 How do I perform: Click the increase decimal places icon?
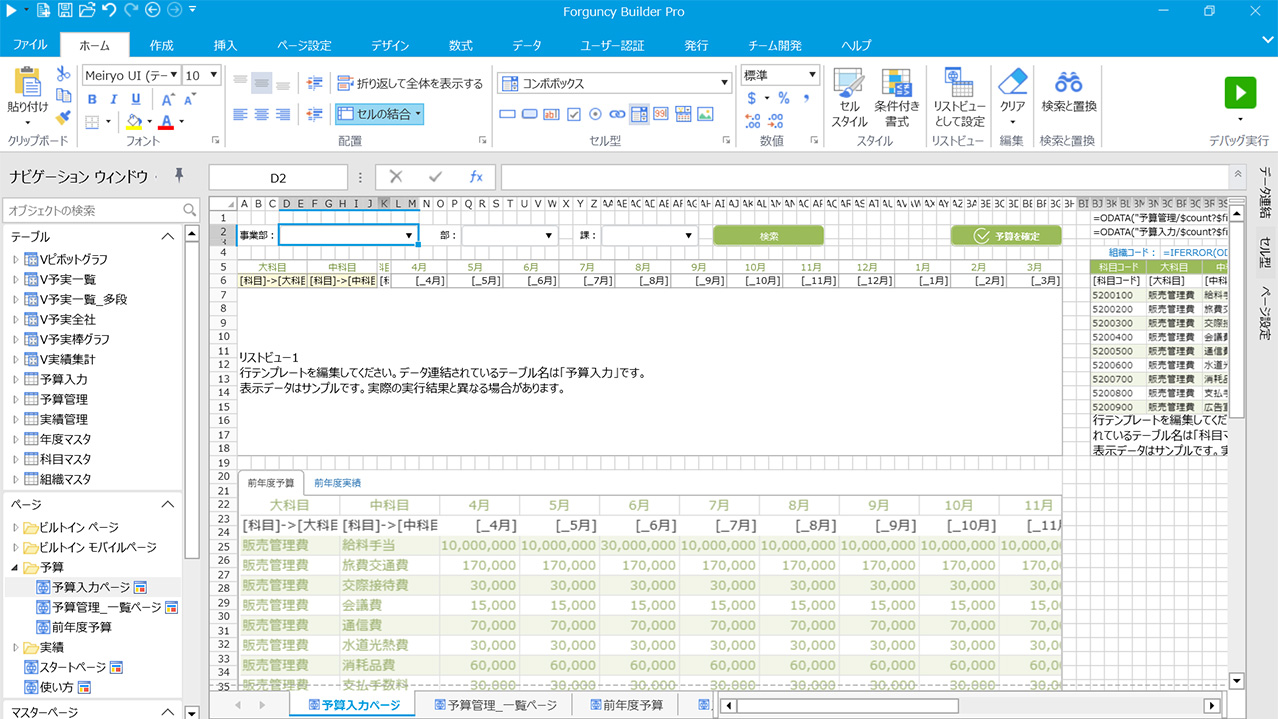click(753, 121)
